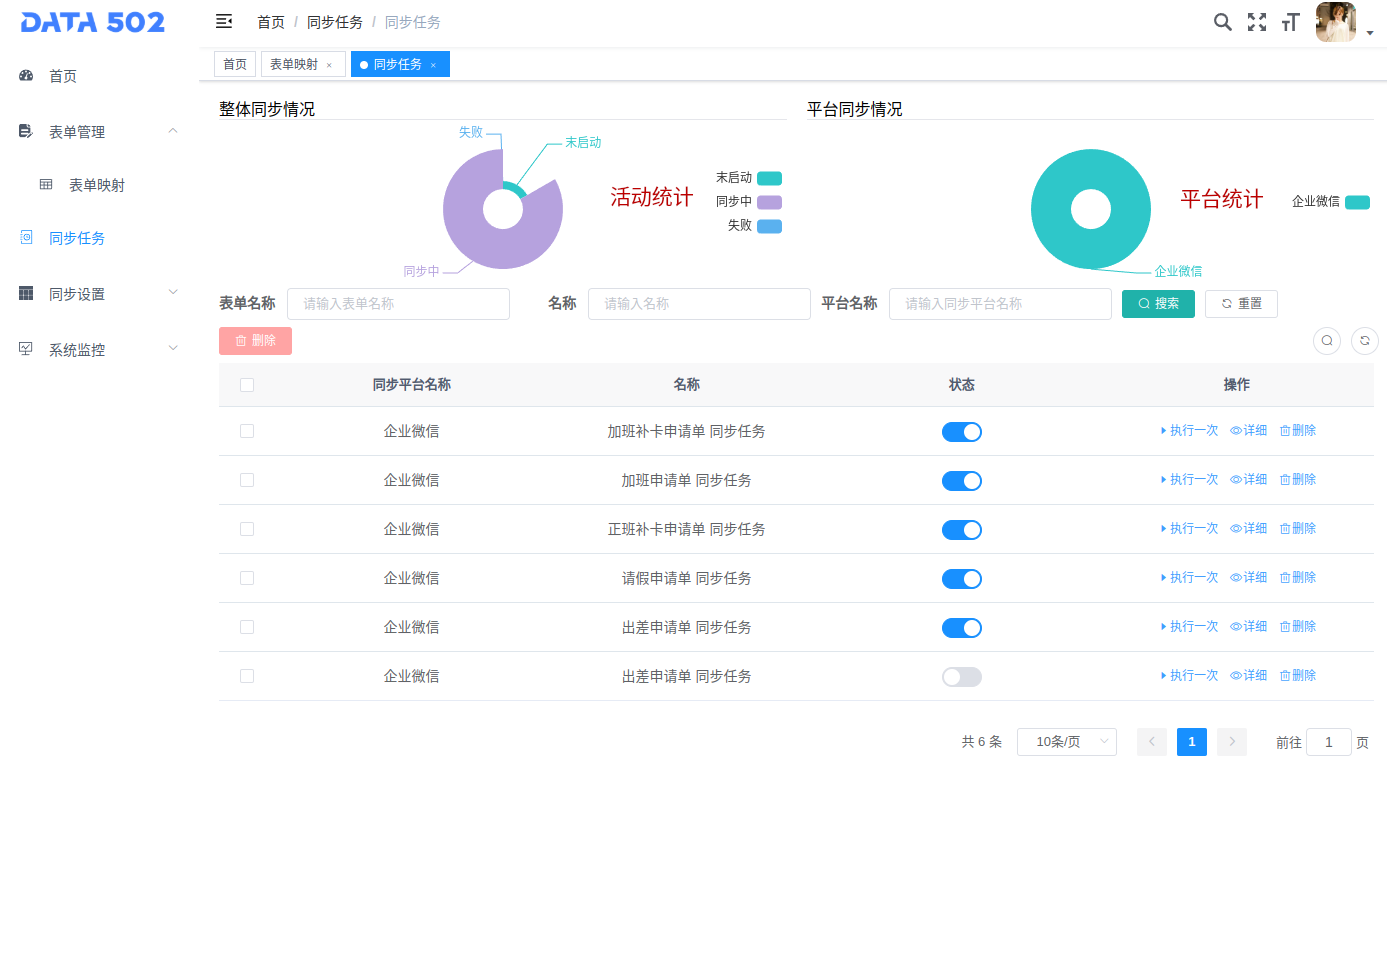This screenshot has width=1387, height=953.
Task: Expand the 同步设置 sidebar menu
Action: pos(97,294)
